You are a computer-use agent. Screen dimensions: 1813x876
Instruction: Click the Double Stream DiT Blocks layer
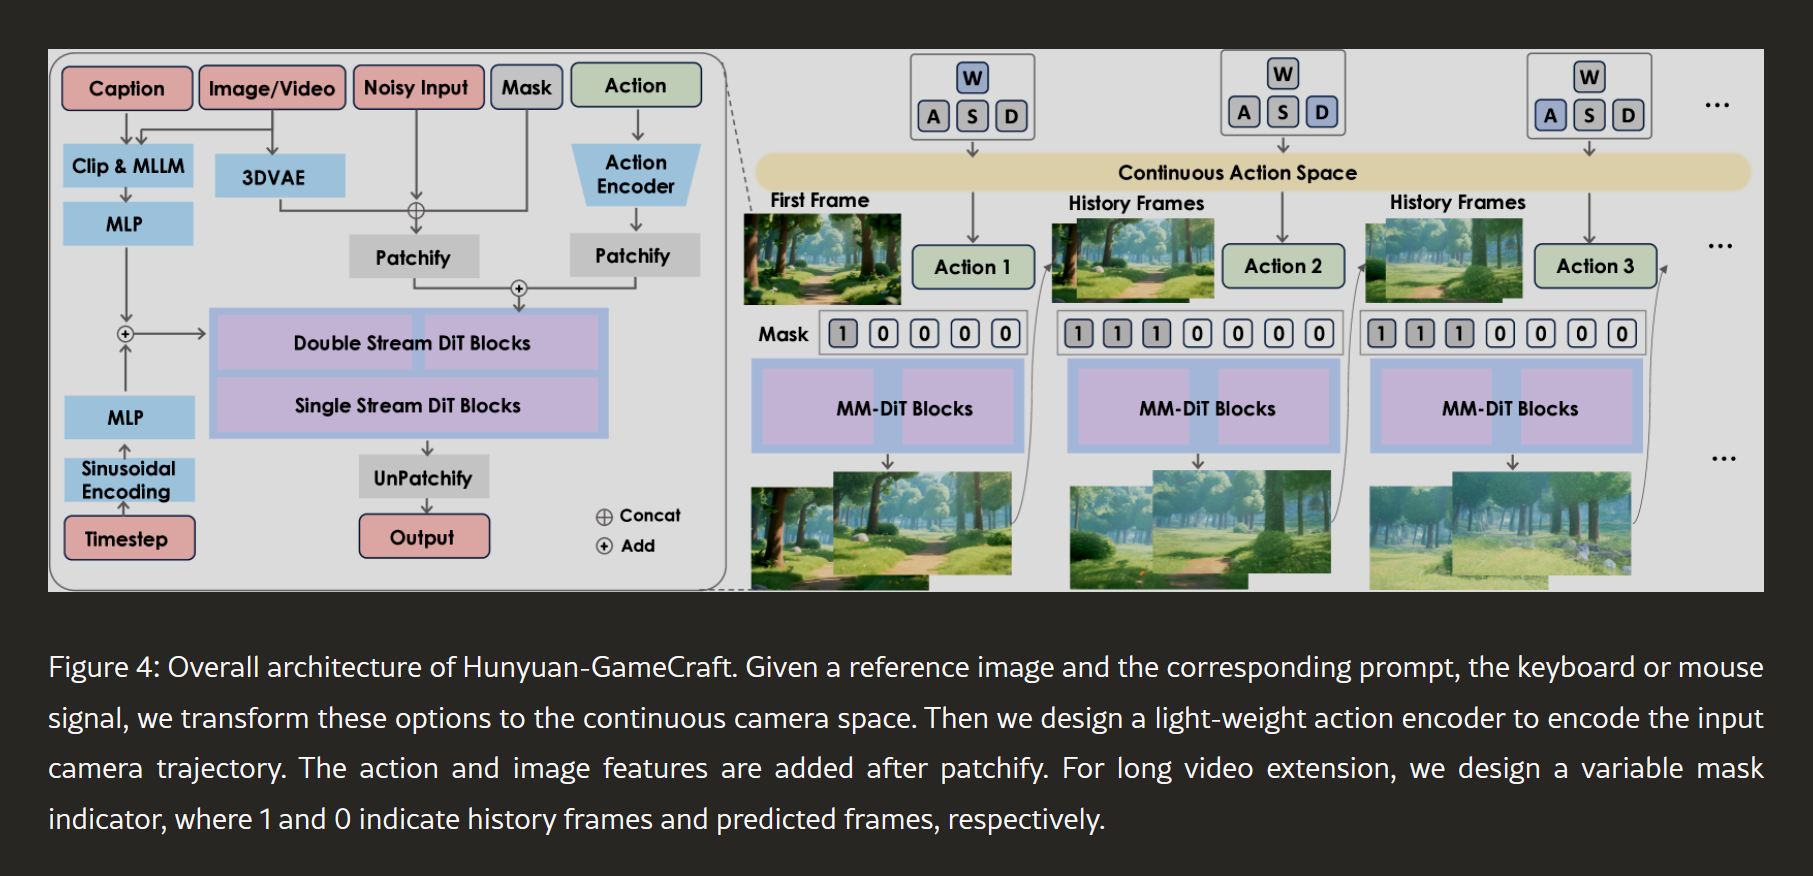click(x=408, y=342)
